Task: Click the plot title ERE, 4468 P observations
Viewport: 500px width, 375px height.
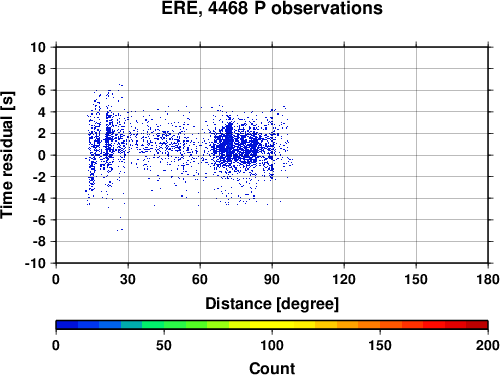Action: pyautogui.click(x=272, y=8)
